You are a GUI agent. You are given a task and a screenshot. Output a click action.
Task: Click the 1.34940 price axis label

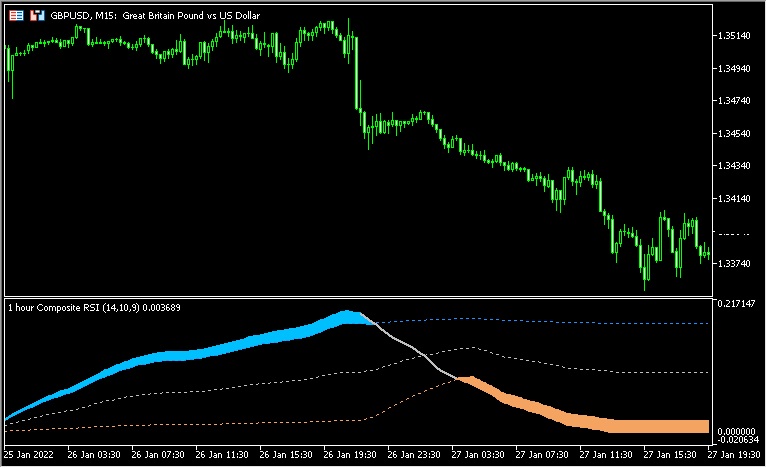tap(735, 69)
